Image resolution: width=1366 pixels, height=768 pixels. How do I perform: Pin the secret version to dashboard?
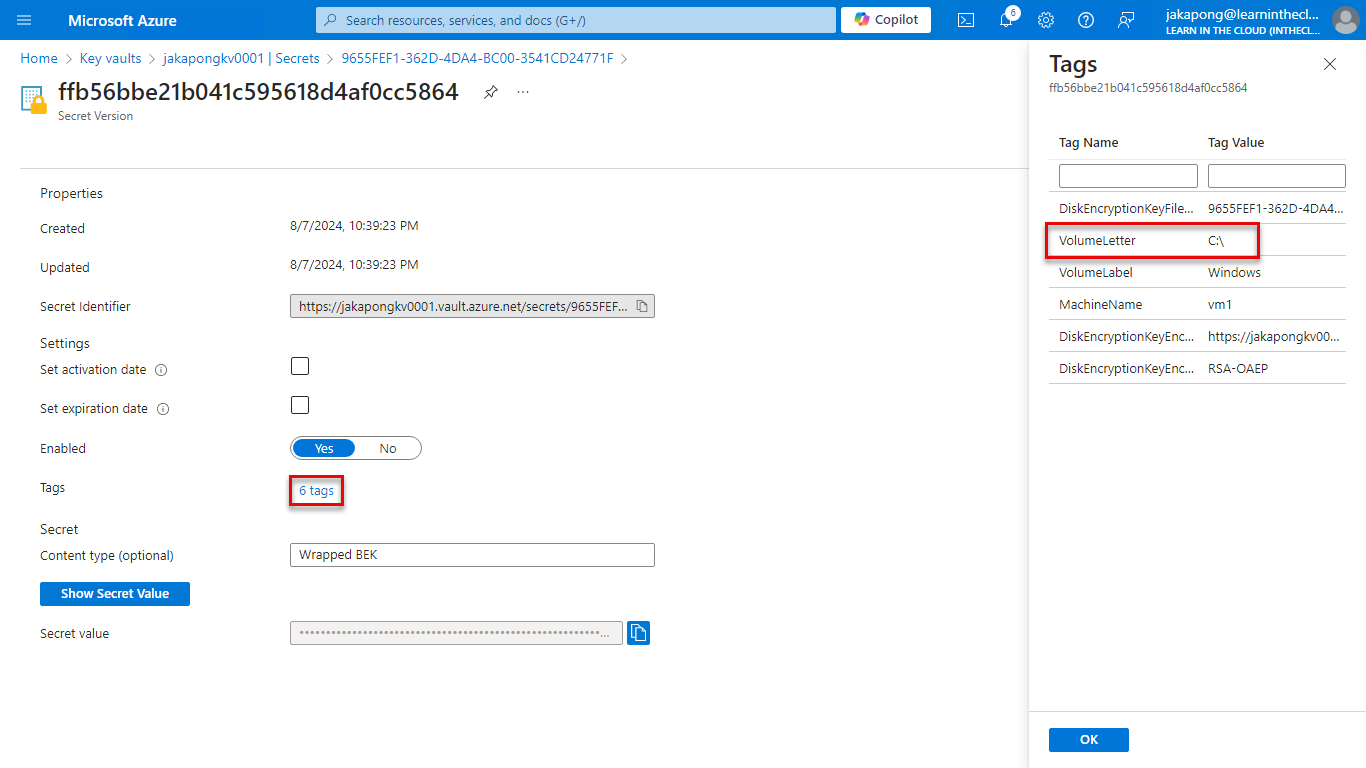click(490, 92)
